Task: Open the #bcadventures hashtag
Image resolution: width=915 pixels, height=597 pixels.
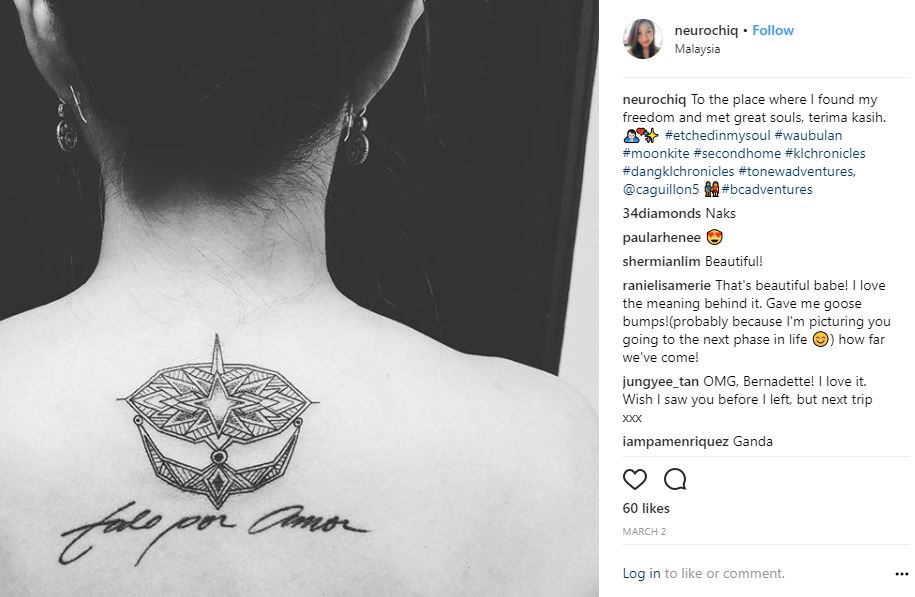Action: point(767,190)
